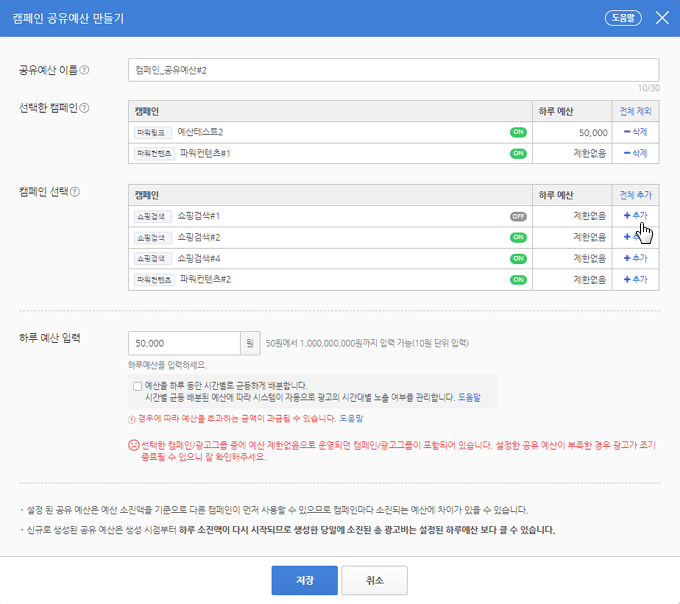Click help icon next to 공유예산 이름
This screenshot has width=680, height=604.
click(84, 70)
